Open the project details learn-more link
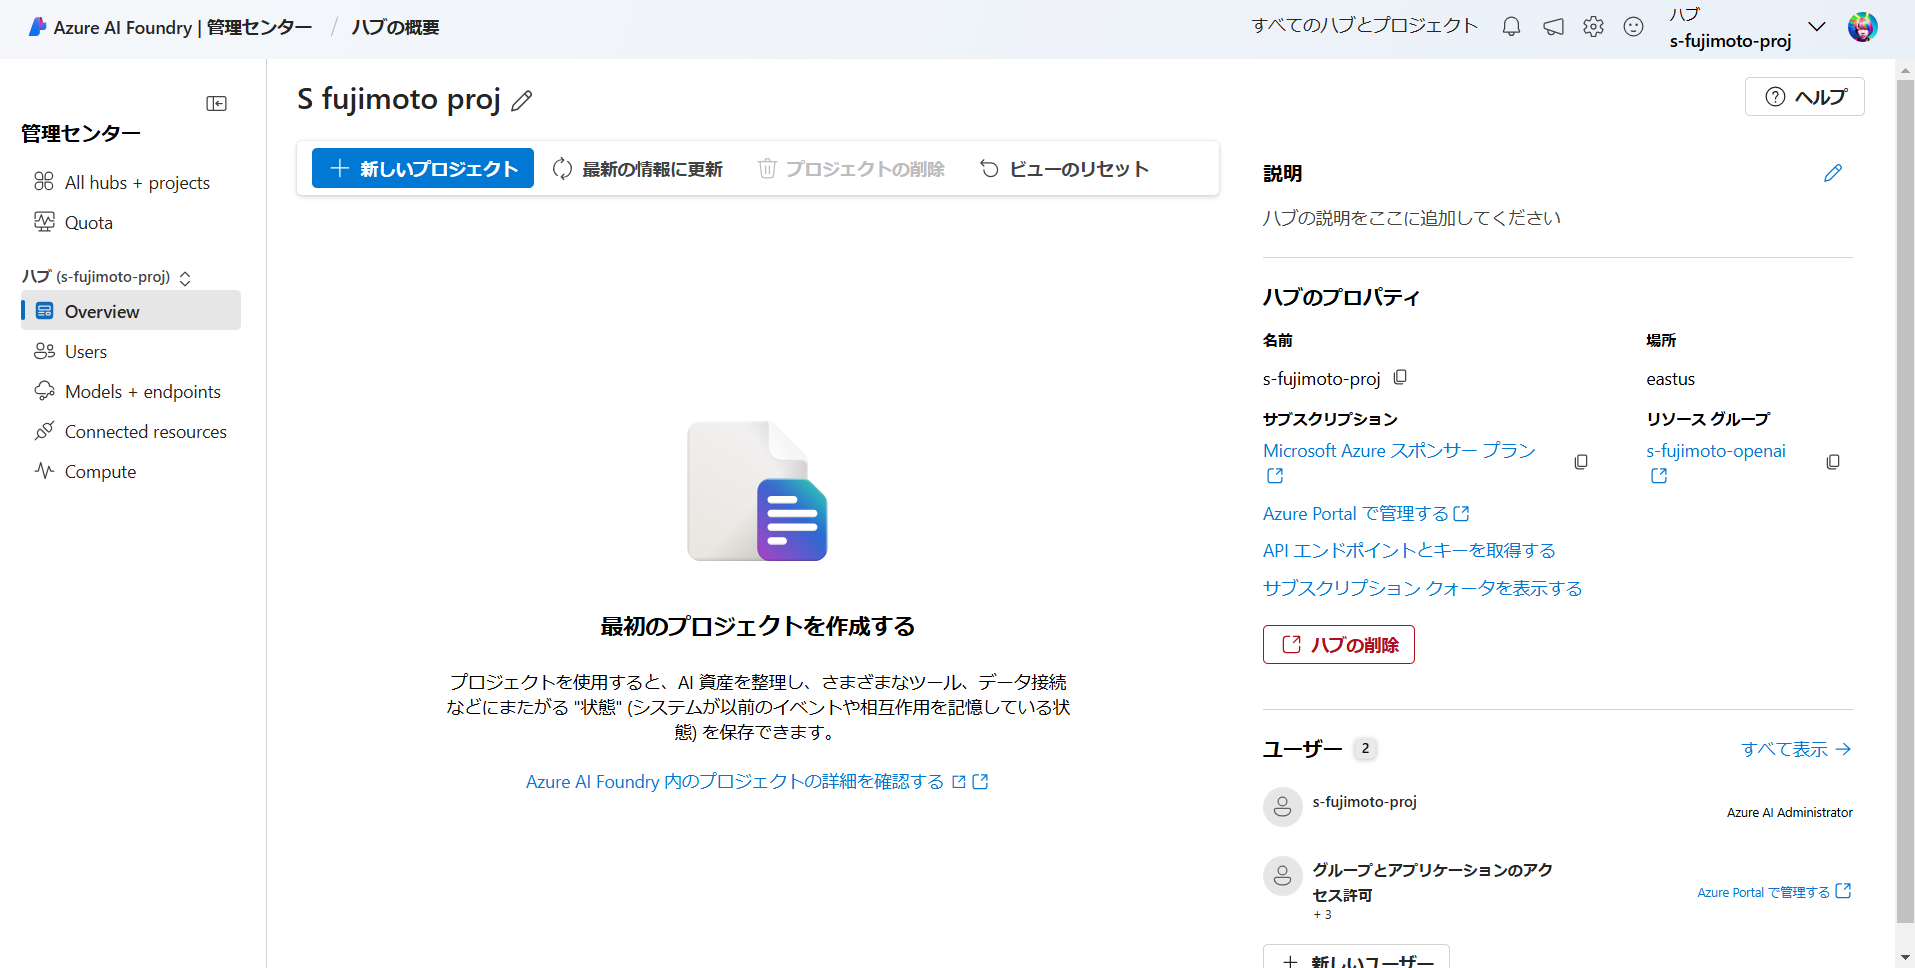This screenshot has width=1915, height=968. 757,782
